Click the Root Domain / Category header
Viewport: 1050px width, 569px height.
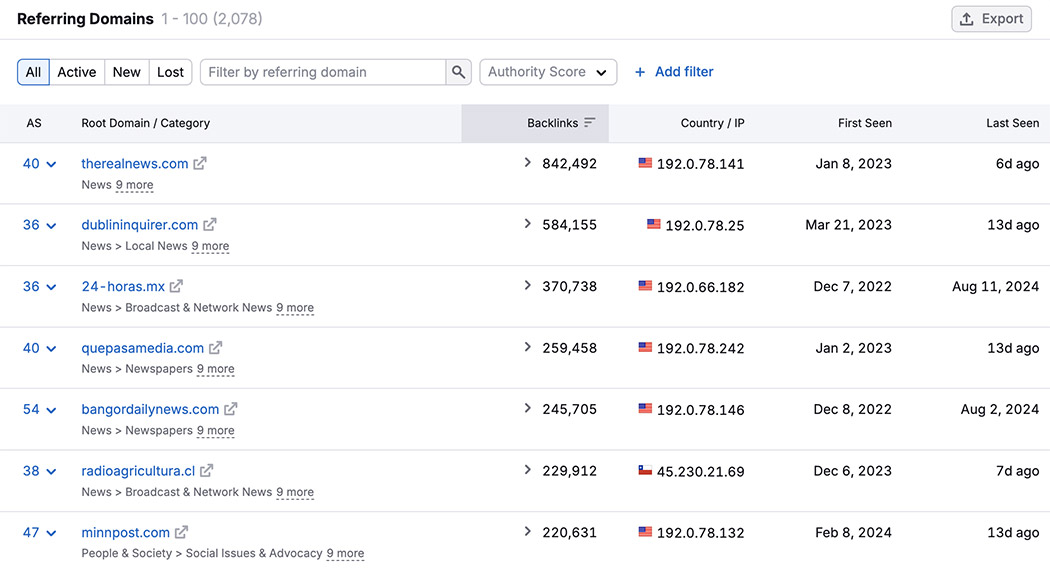pos(145,123)
